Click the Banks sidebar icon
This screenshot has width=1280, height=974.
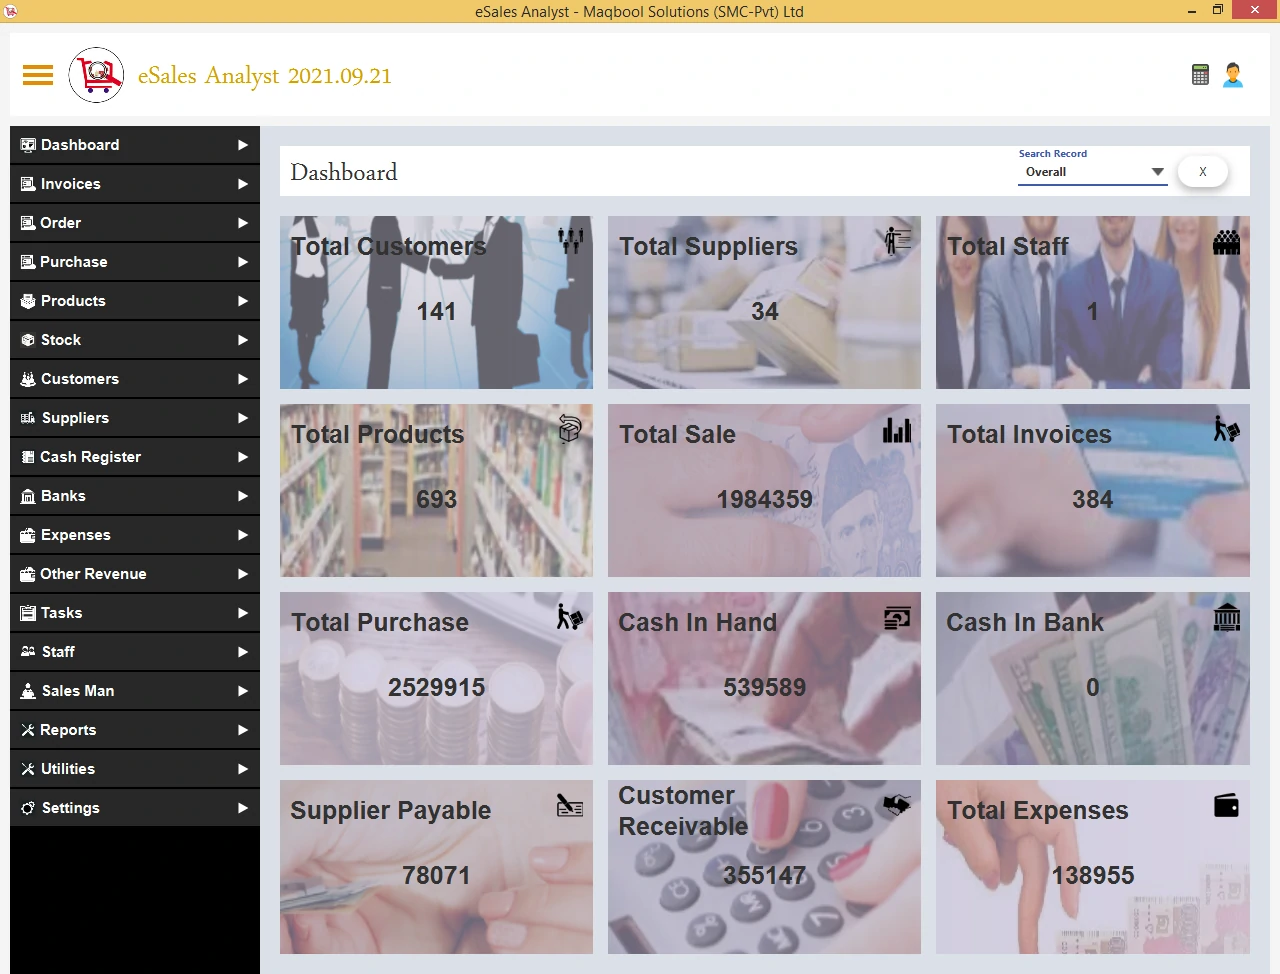coord(28,496)
